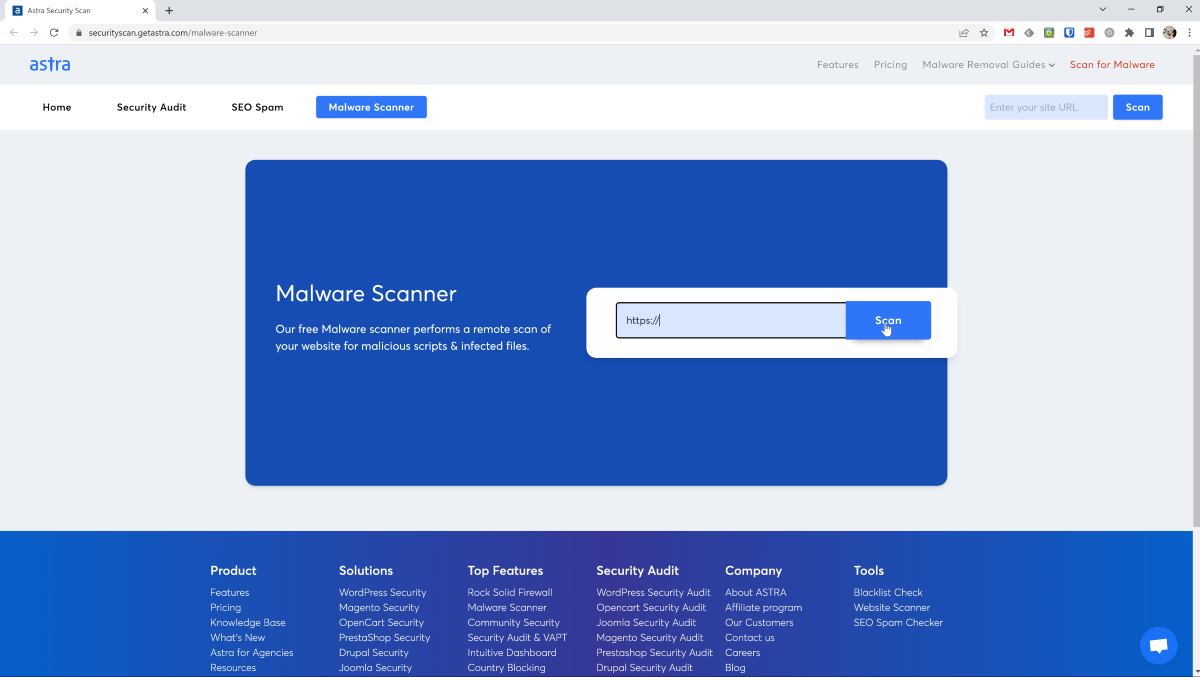The height and width of the screenshot is (677, 1200).
Task: Click the header Scan button
Action: click(1137, 107)
